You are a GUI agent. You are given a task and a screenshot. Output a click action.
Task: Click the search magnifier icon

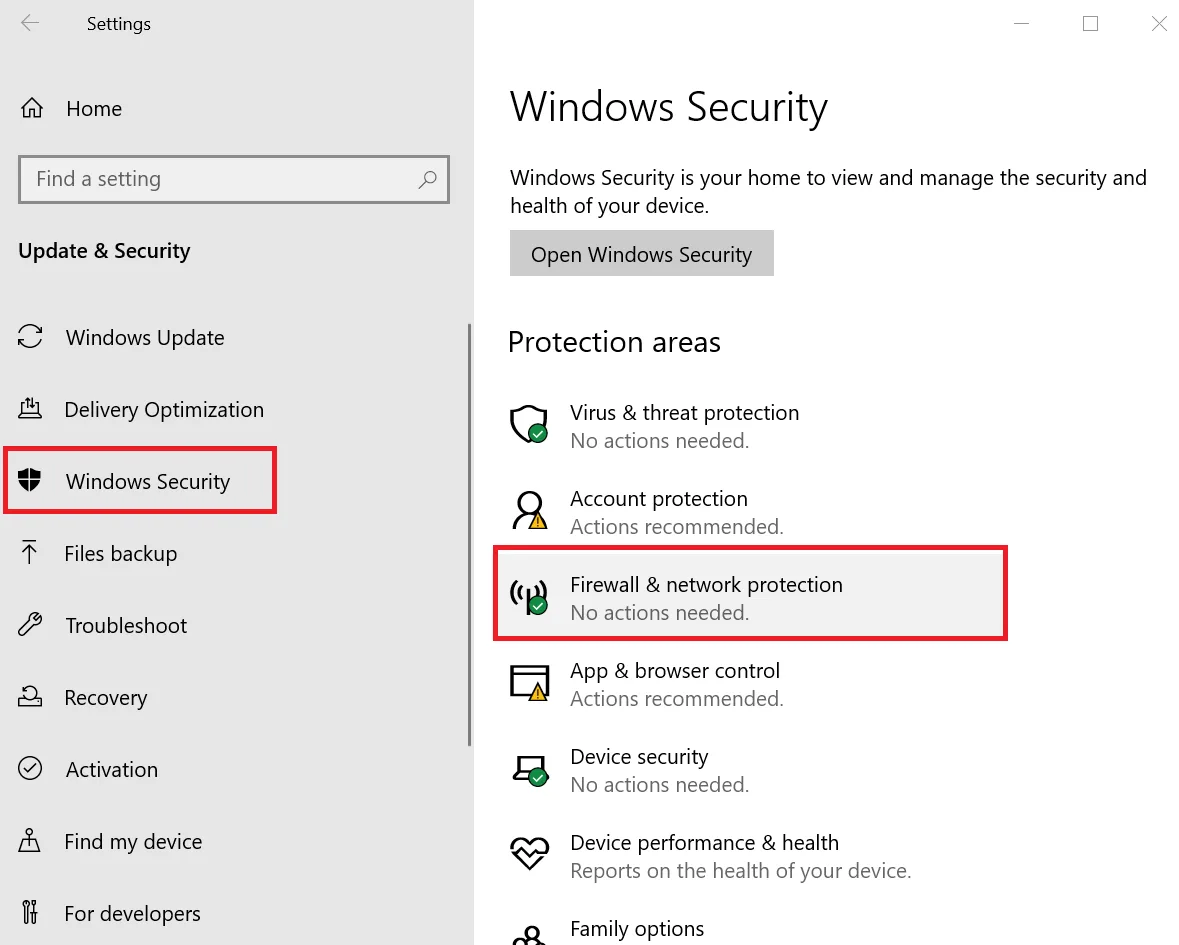(427, 179)
